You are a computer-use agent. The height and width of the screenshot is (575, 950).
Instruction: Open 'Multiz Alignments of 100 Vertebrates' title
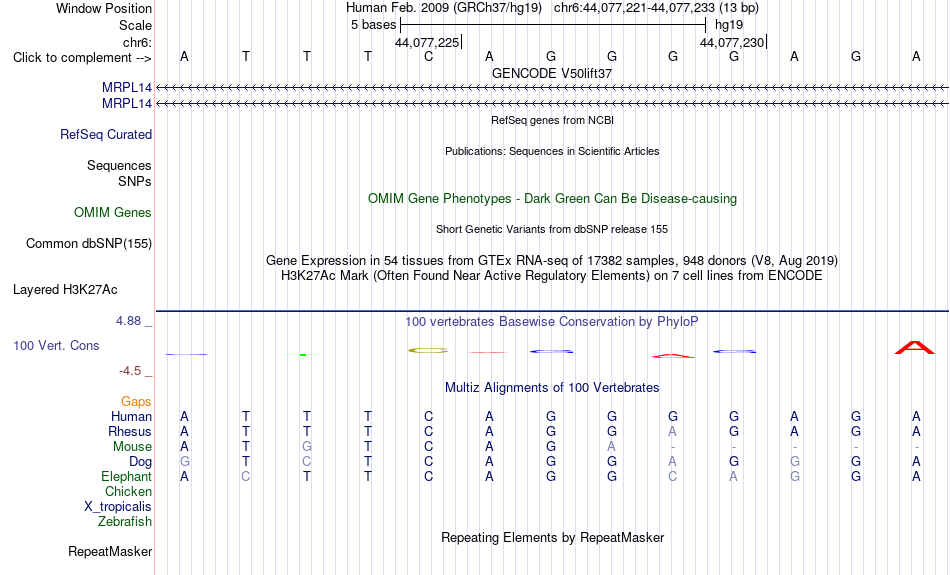(552, 388)
